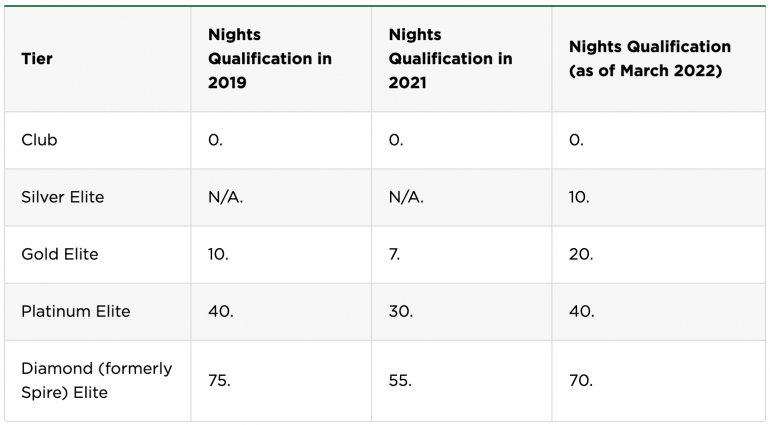This screenshot has width=770, height=425.
Task: Click the "Diamond (formerly Spire) Elite" cell
Action: coord(96,380)
